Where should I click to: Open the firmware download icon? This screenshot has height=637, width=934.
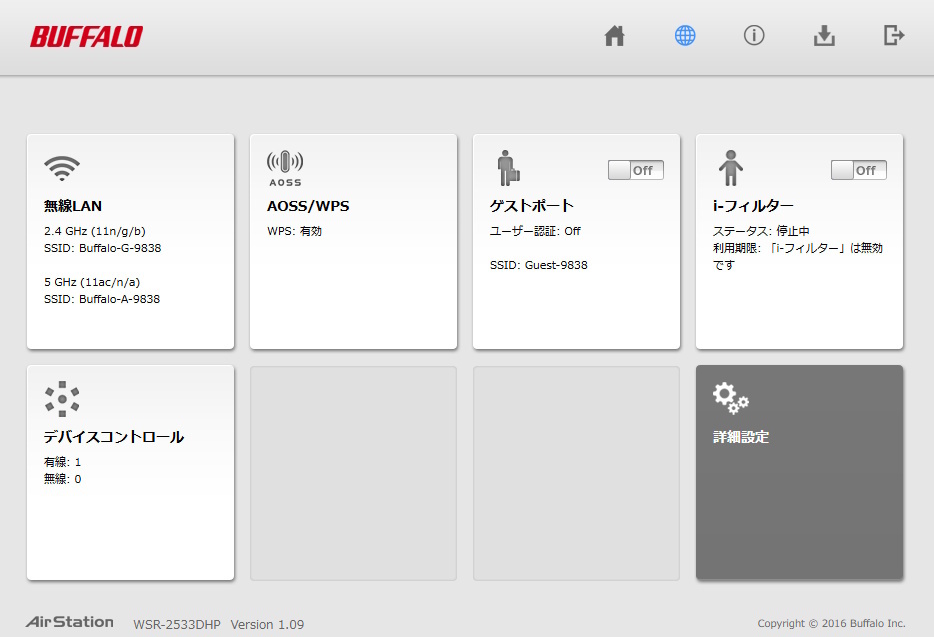pos(824,36)
